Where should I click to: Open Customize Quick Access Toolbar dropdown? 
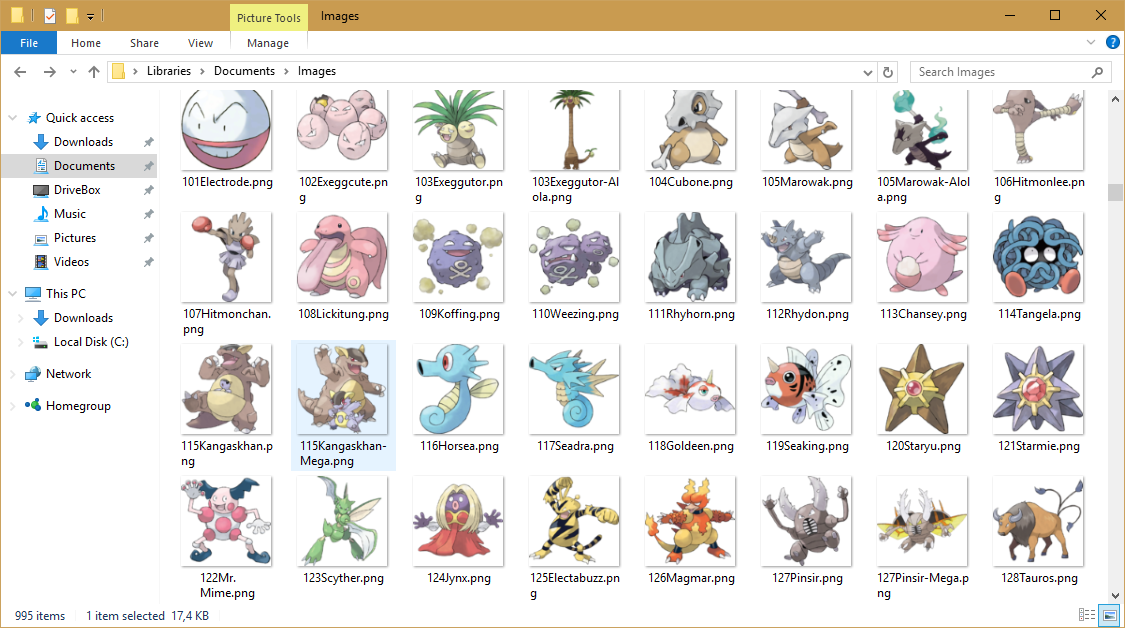tap(90, 16)
